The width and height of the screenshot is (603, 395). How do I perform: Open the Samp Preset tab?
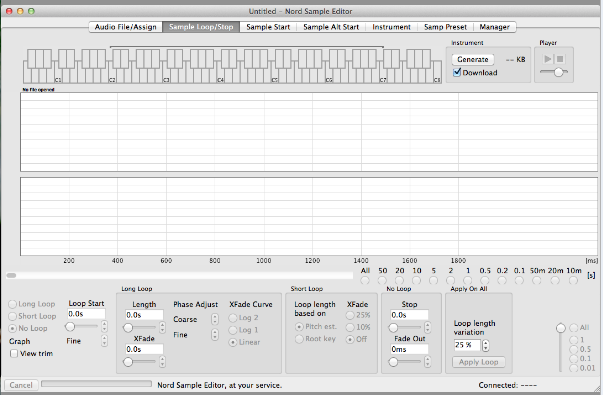click(x=445, y=27)
